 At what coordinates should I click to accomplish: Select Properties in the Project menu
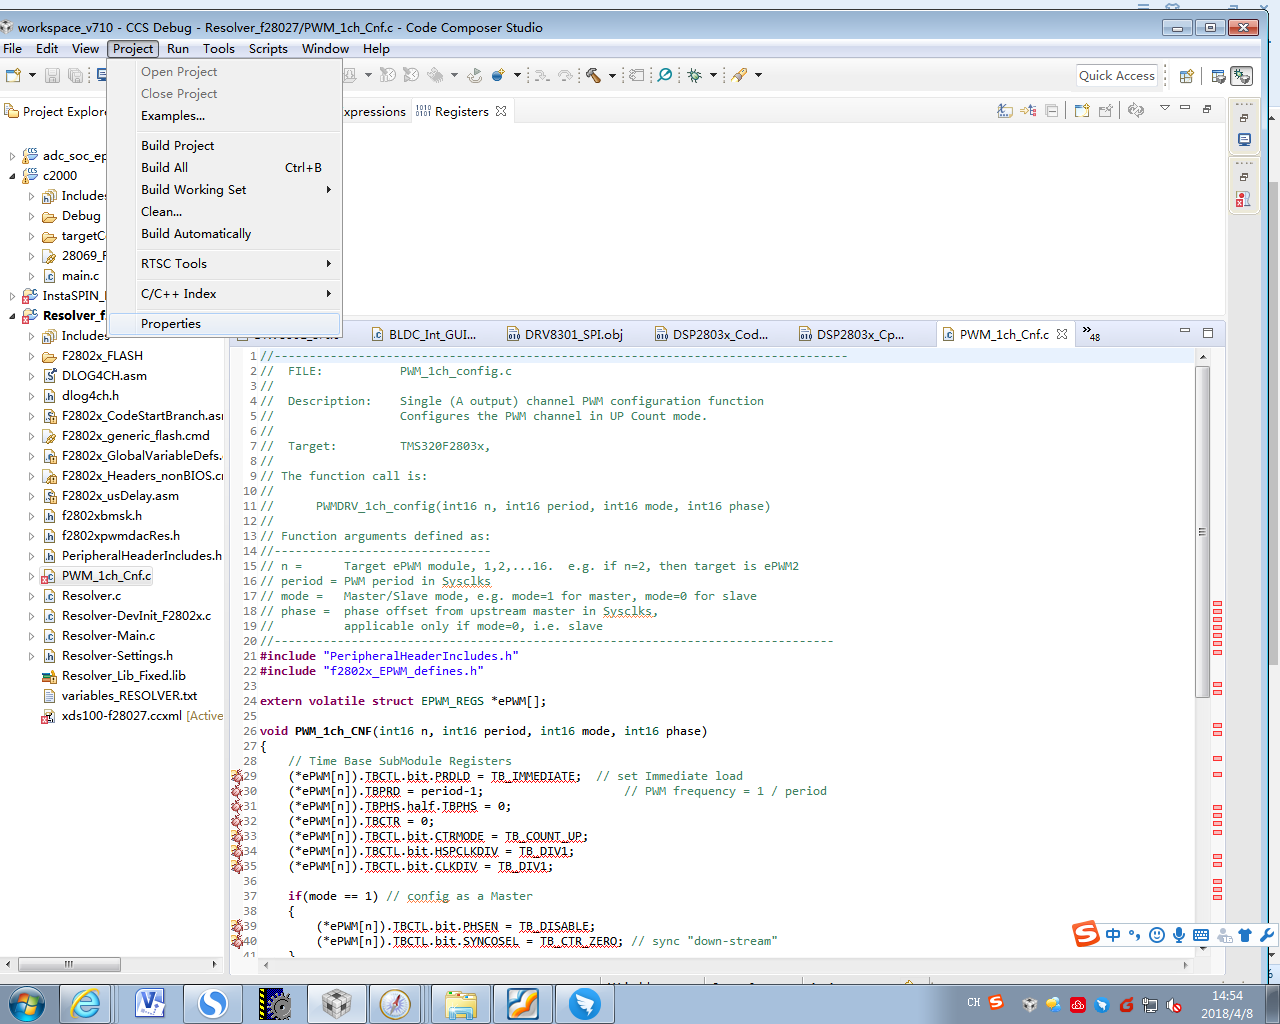point(171,324)
